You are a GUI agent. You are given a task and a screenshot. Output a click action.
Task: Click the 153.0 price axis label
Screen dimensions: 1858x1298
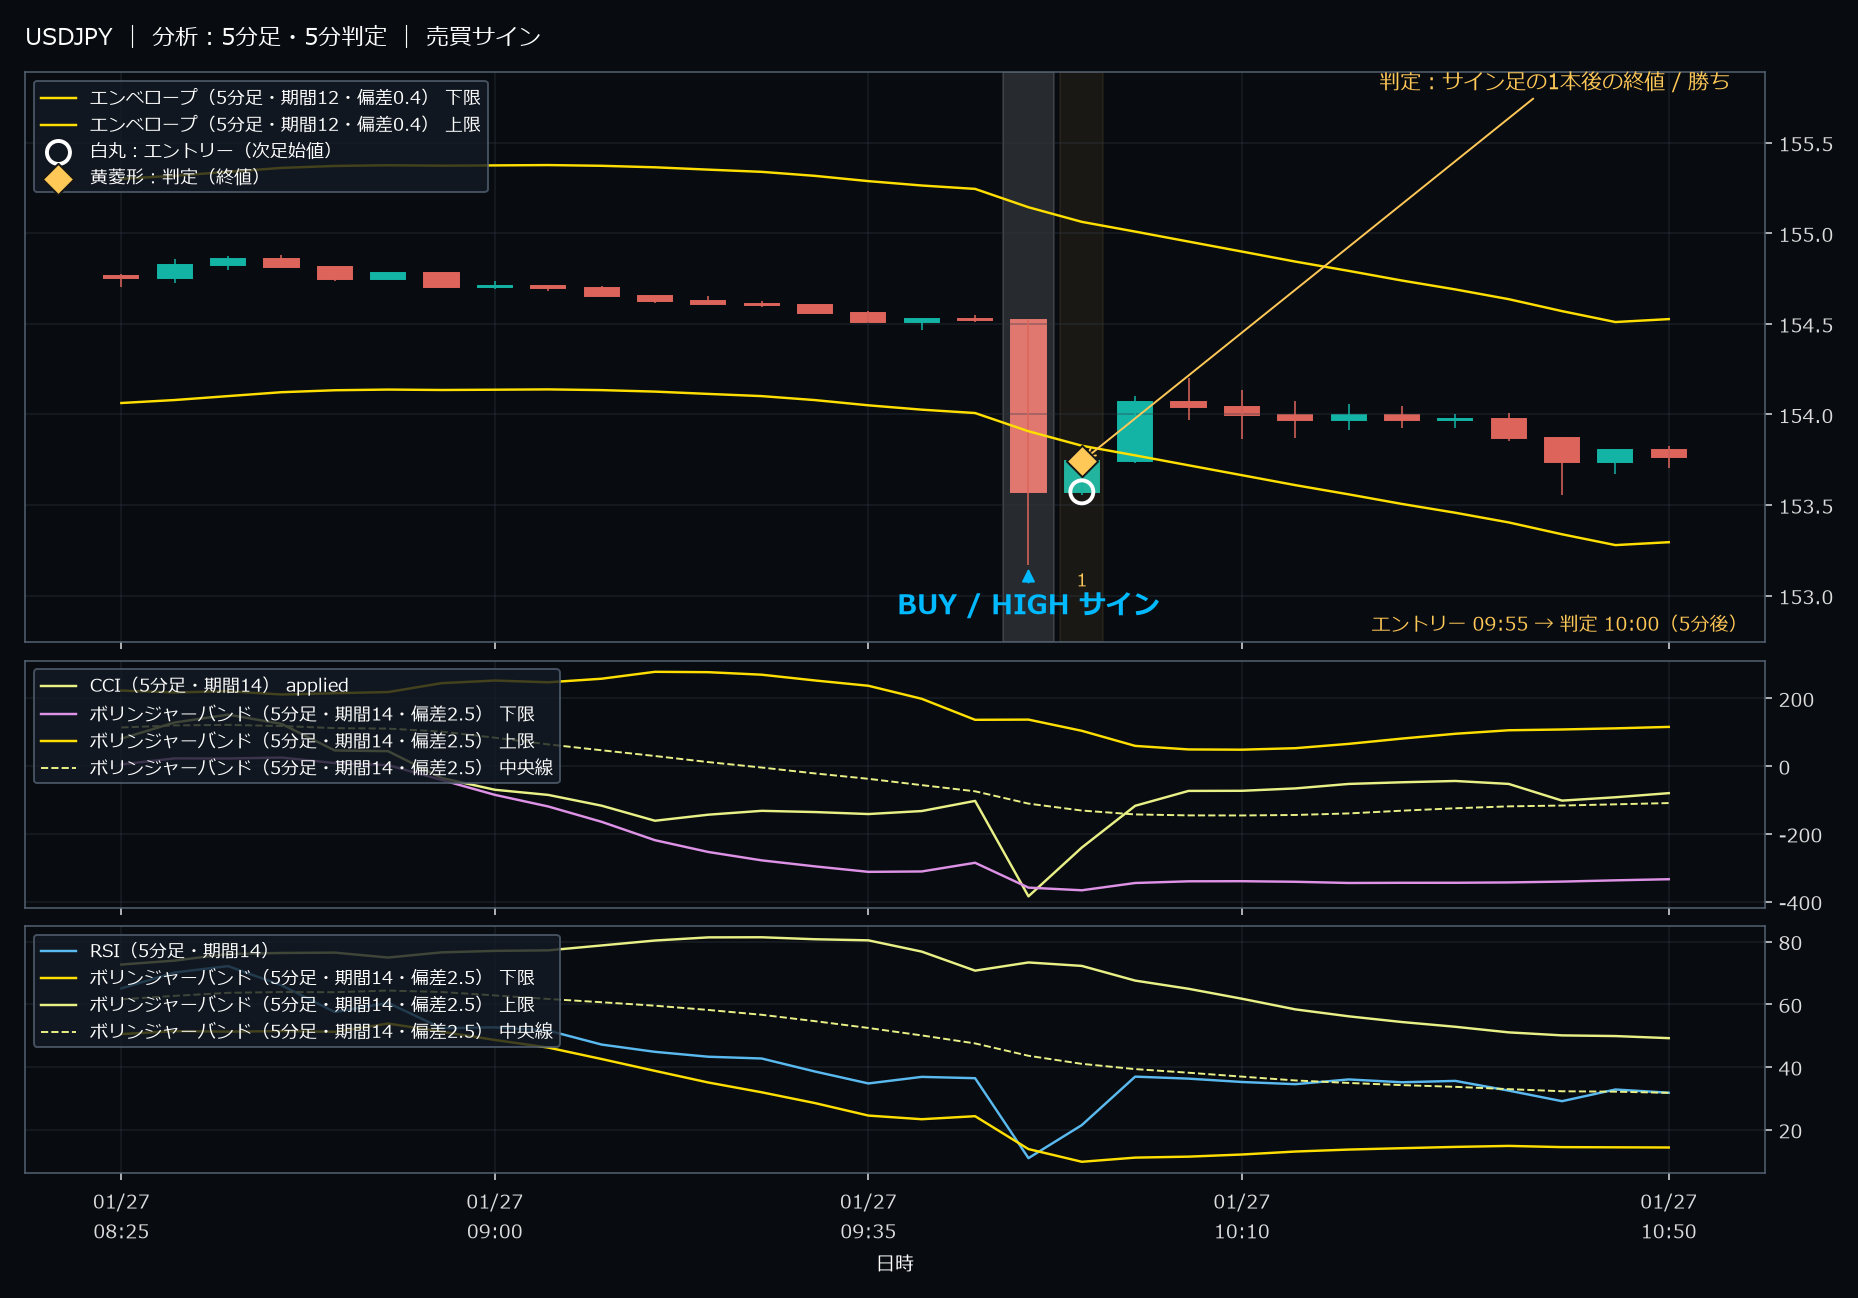(1805, 598)
